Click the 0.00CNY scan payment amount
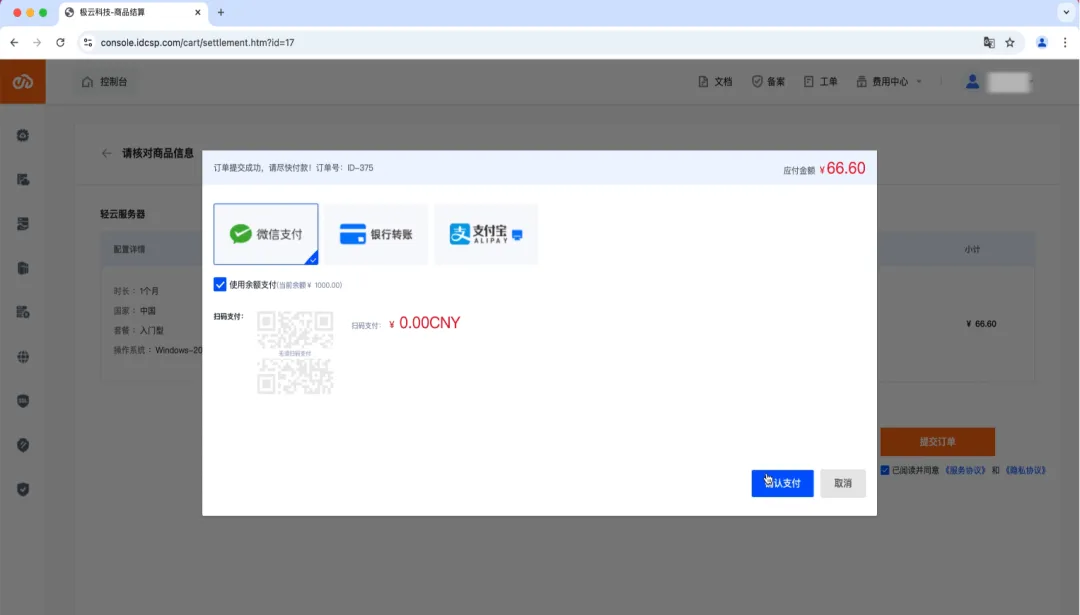The width and height of the screenshot is (1080, 615). [x=424, y=323]
